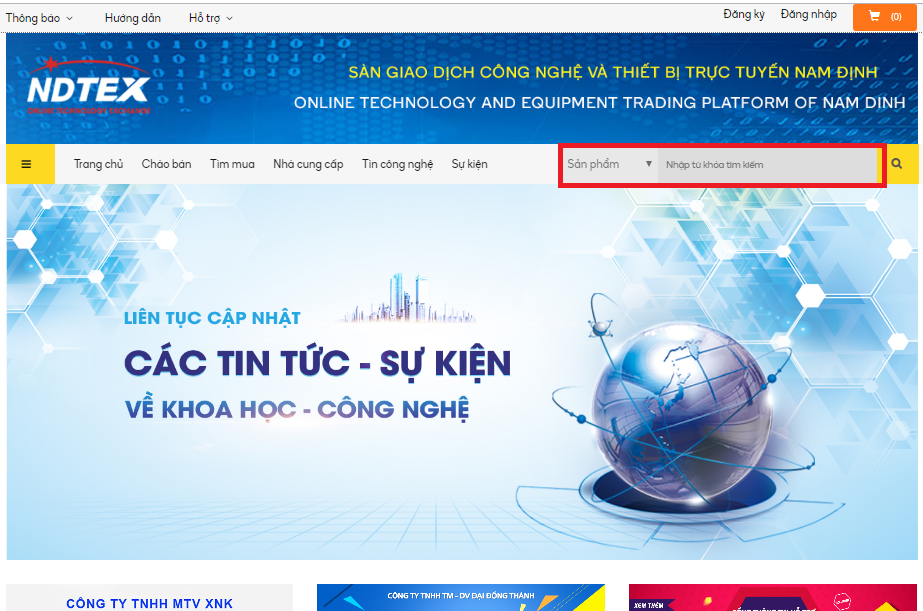Go to Trang chủ
923x611 pixels.
(x=98, y=164)
